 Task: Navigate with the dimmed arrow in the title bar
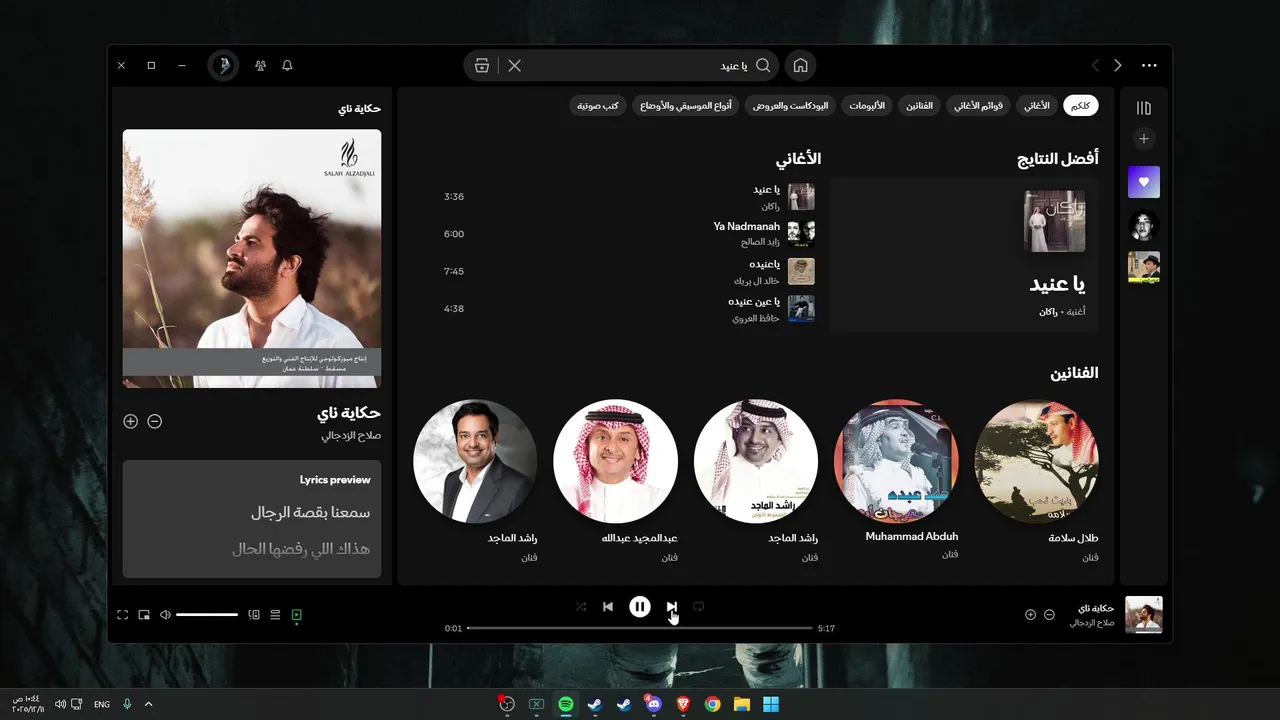[x=1095, y=65]
